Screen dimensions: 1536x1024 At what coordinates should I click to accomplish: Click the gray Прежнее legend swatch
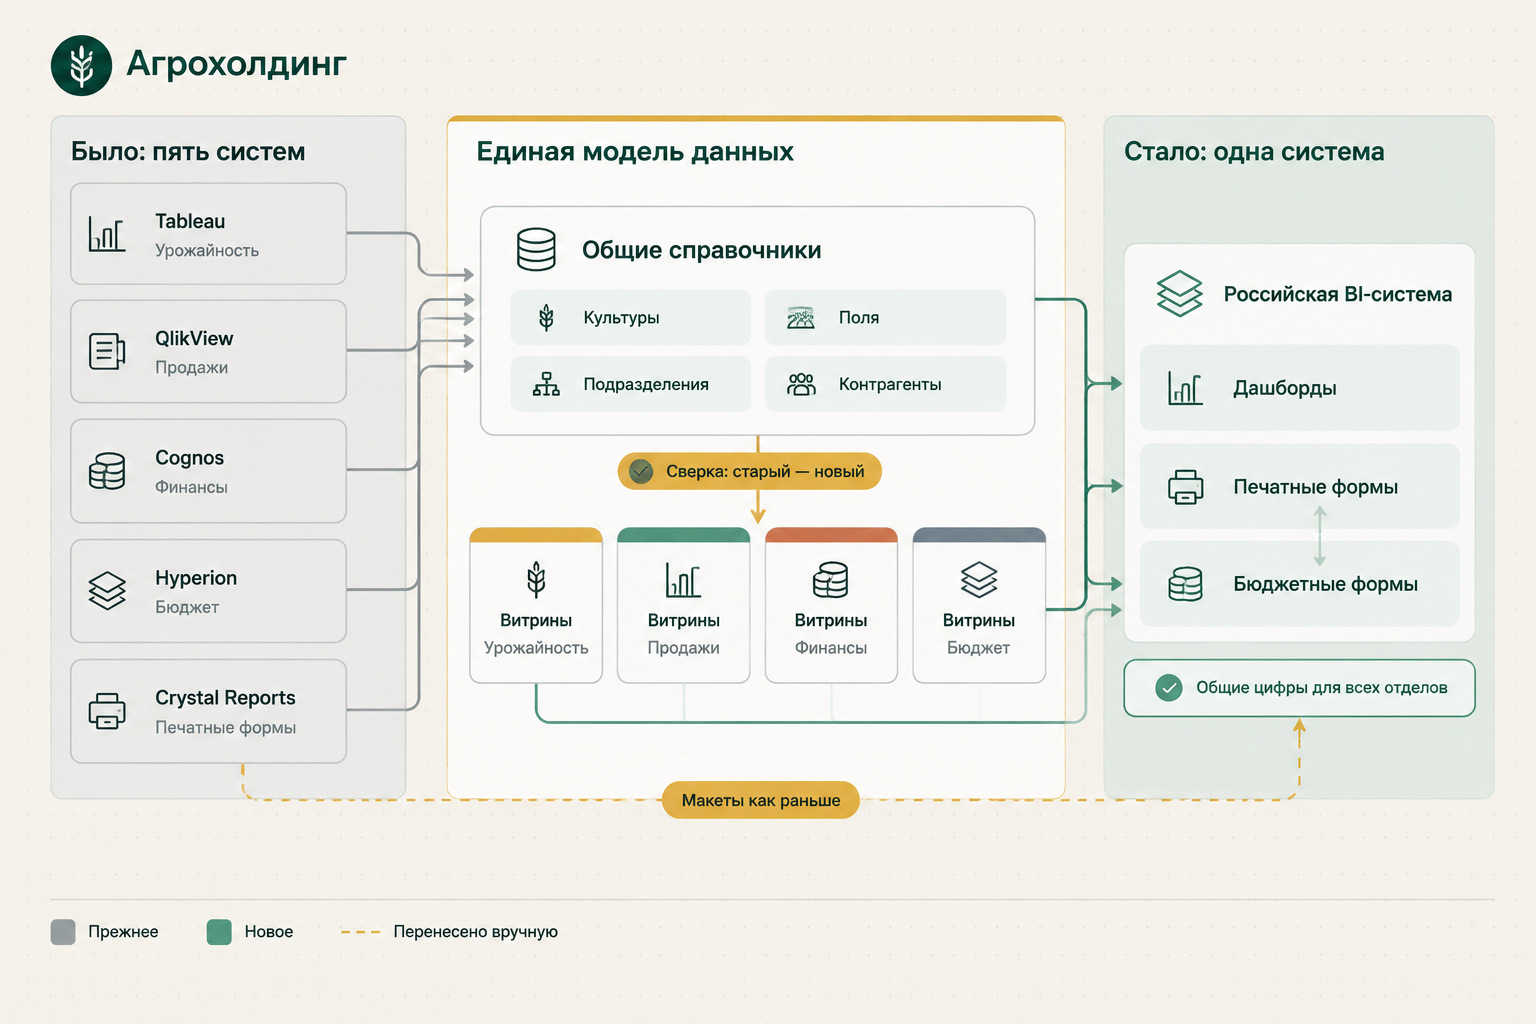(x=63, y=932)
